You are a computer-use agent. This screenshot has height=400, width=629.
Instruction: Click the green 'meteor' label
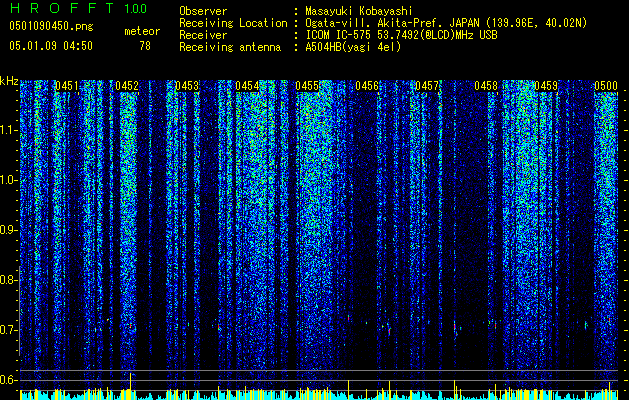coord(142,31)
